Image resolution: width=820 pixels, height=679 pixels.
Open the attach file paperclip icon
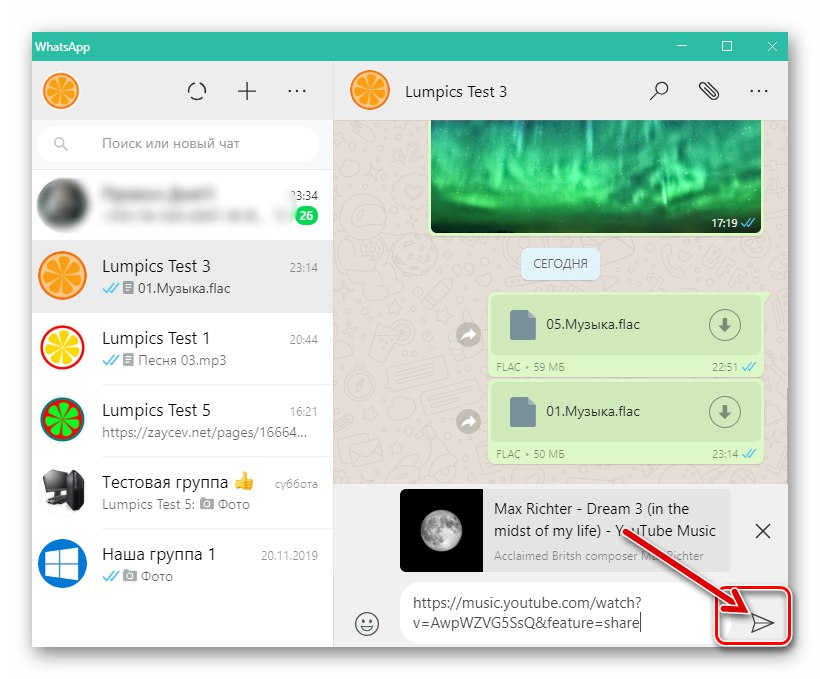coord(709,91)
